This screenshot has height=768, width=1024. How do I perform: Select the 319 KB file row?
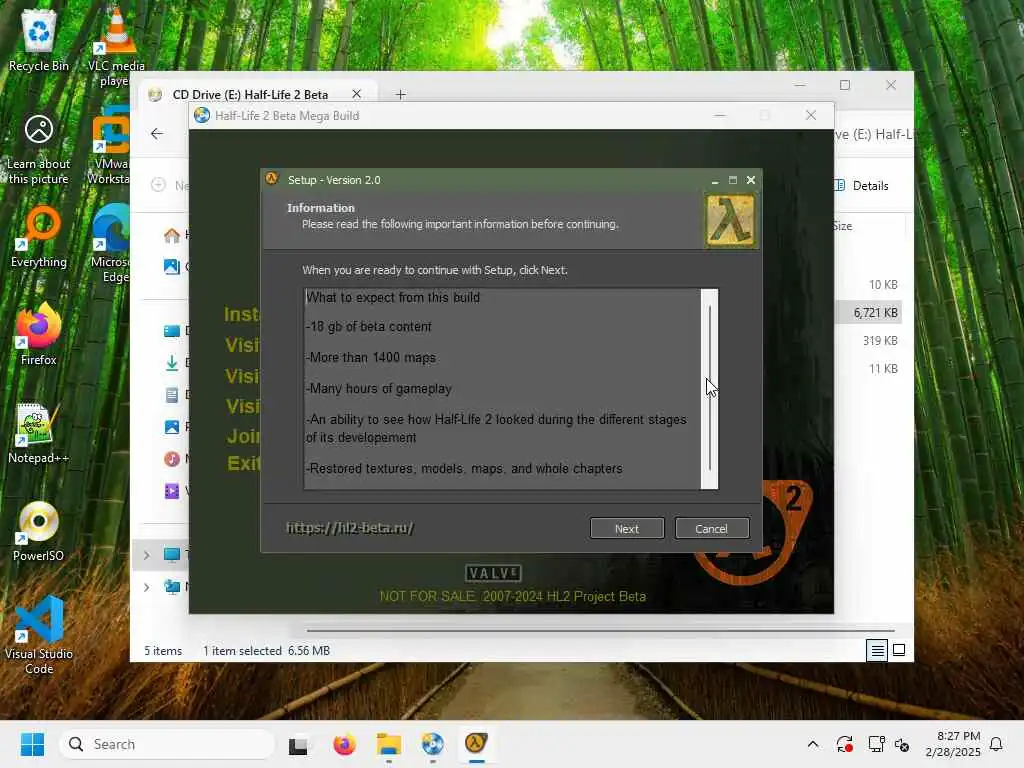[869, 341]
